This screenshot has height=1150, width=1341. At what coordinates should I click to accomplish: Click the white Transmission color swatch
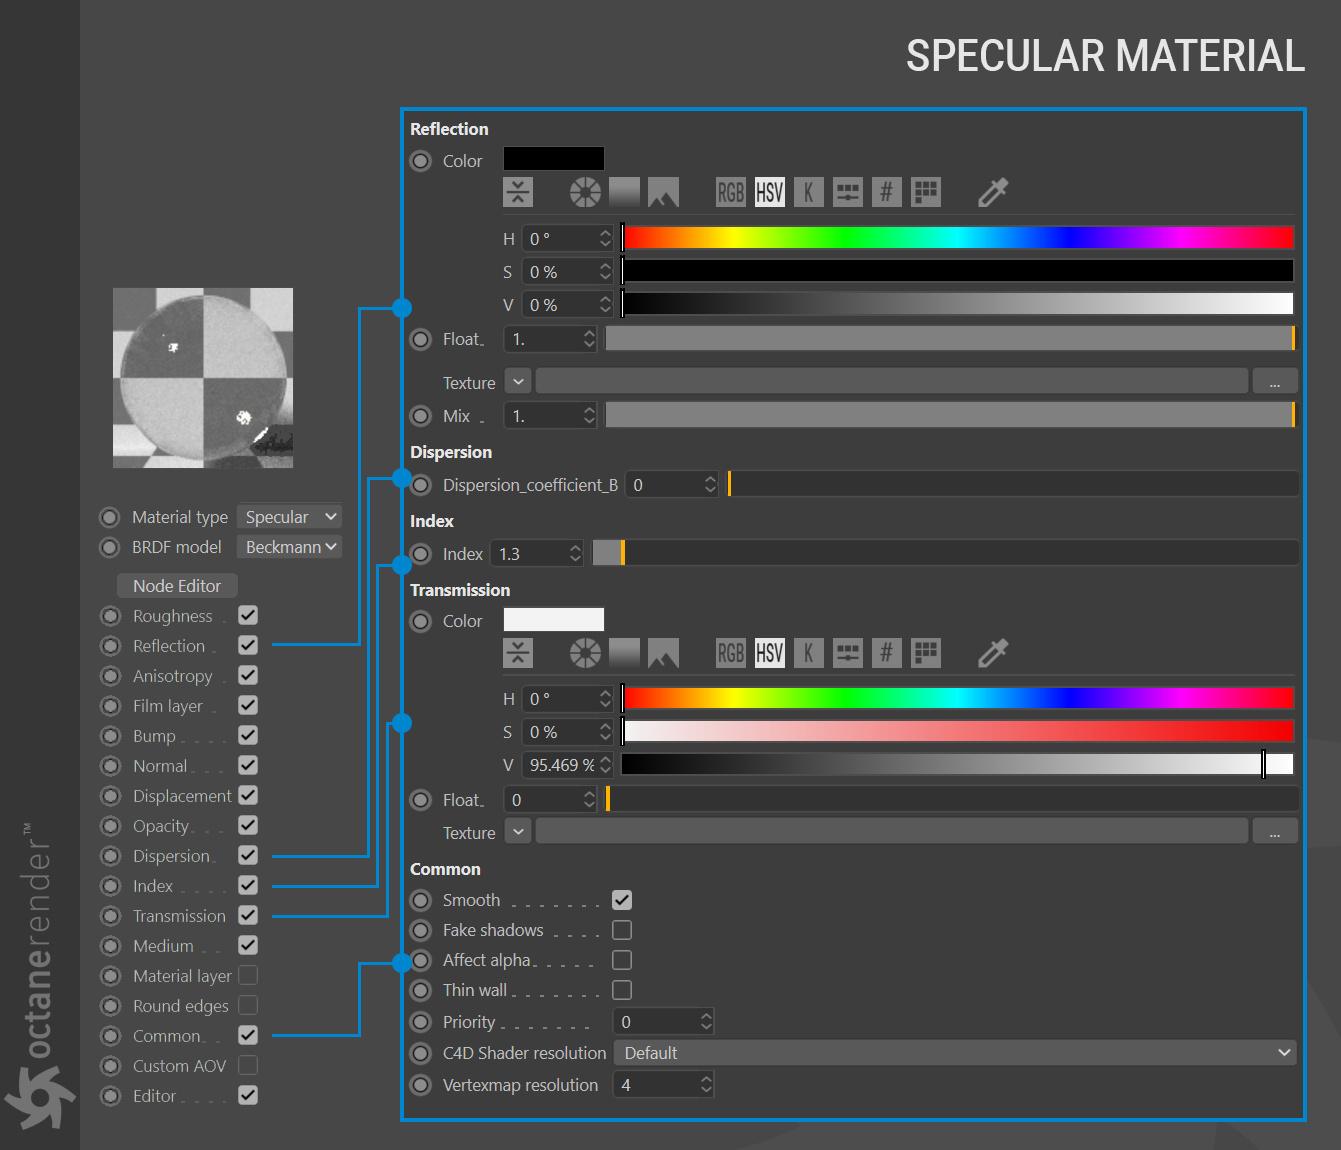[554, 620]
